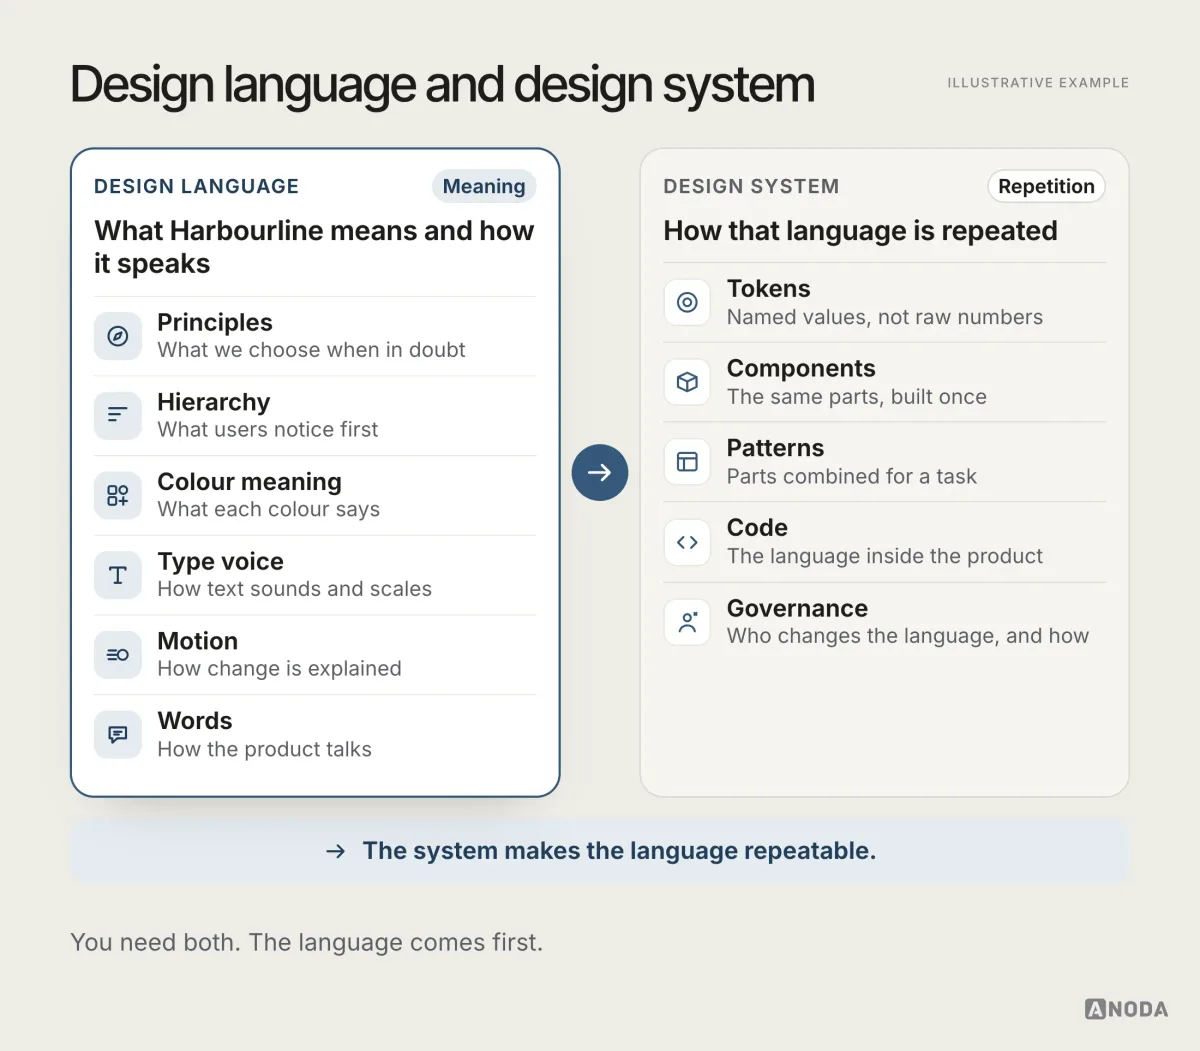Click the round arrow button between cards
The height and width of the screenshot is (1051, 1200).
(x=600, y=473)
